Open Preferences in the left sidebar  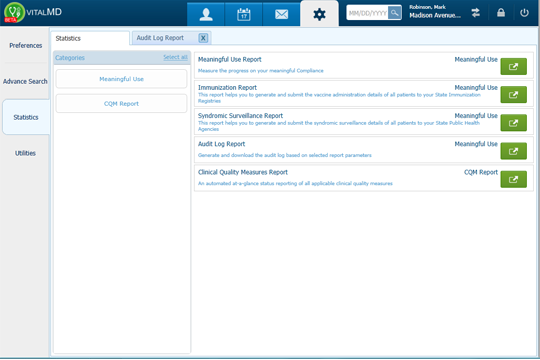coord(25,45)
